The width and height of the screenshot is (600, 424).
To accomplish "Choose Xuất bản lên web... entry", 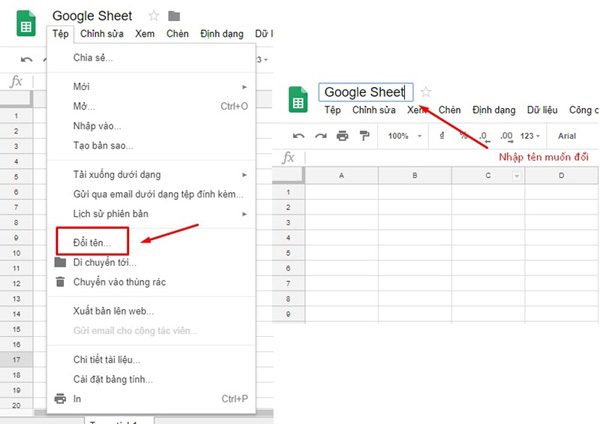I will (152, 311).
